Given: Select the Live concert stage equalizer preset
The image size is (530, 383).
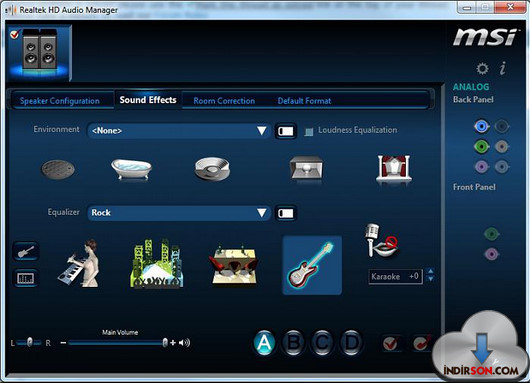Looking at the screenshot, I should coord(156,264).
